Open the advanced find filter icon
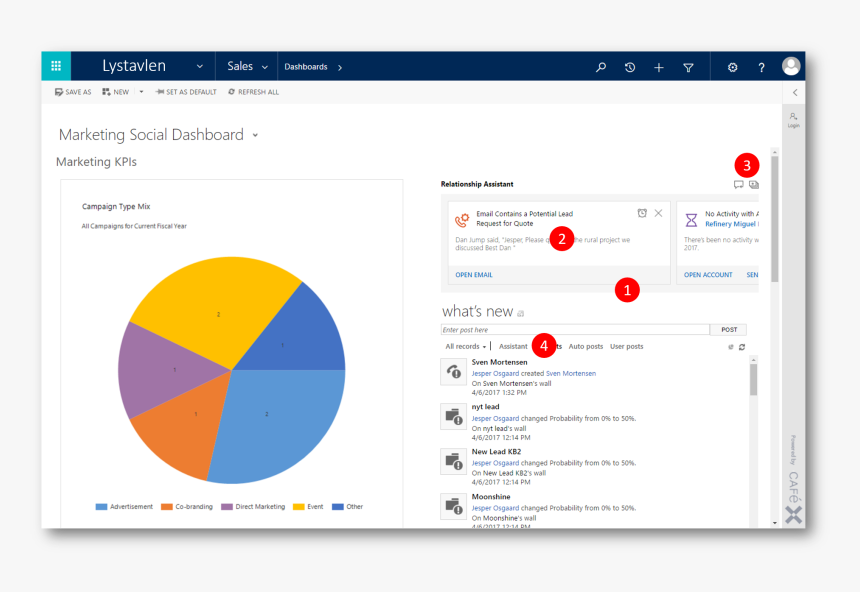Screen dimensions: 860x592 tap(688, 67)
